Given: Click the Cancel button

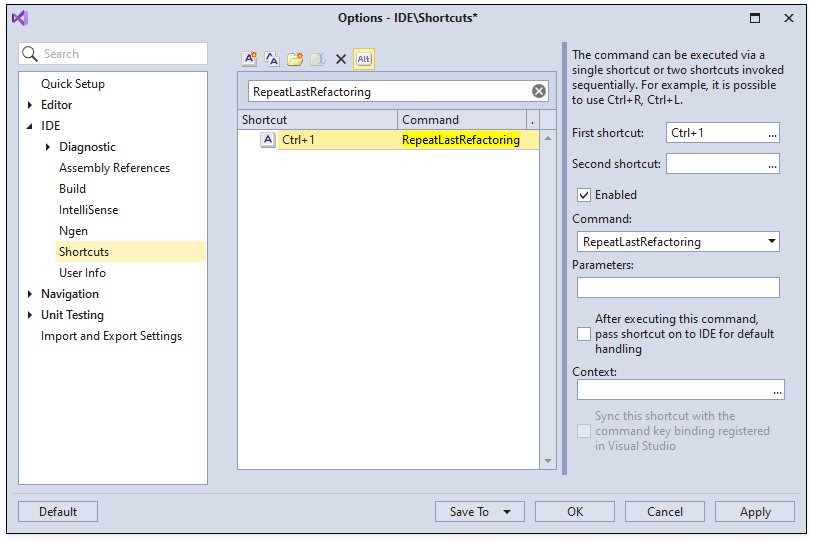Looking at the screenshot, I should [665, 512].
